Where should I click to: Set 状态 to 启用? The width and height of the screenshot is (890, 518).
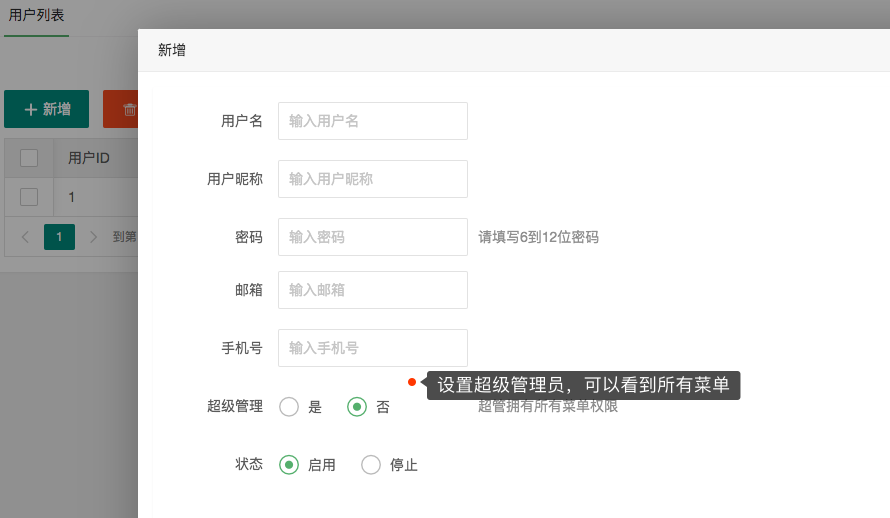click(x=289, y=465)
